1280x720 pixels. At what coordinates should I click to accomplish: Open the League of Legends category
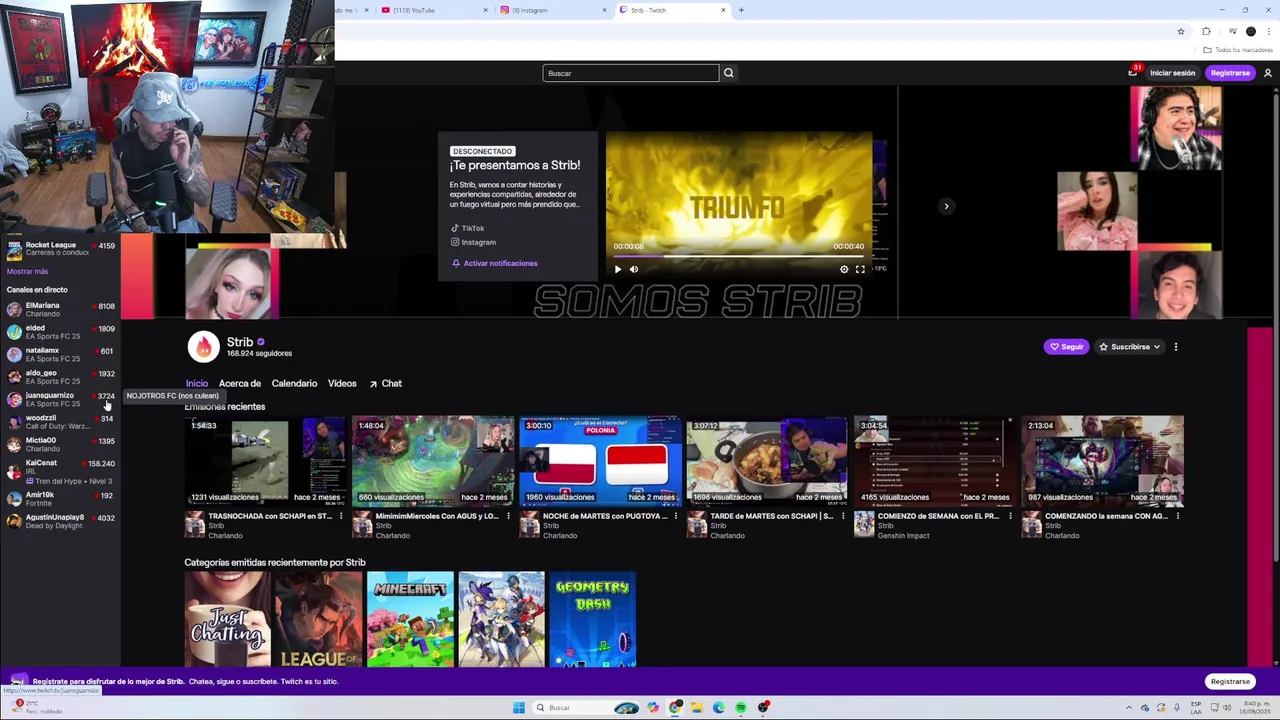point(319,619)
